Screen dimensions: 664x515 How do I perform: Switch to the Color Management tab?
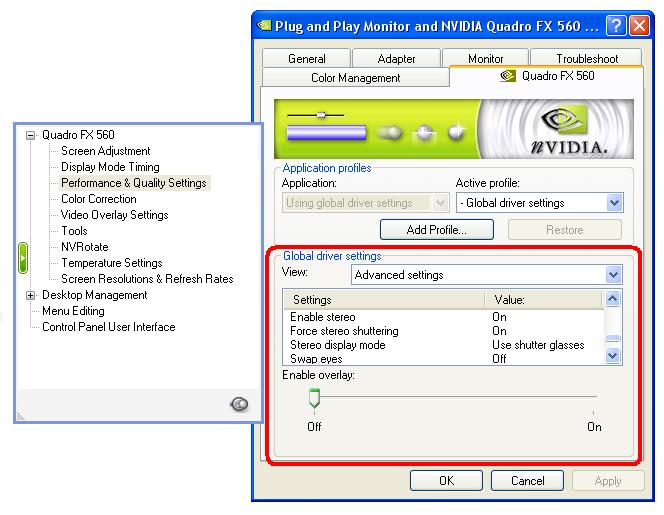click(x=355, y=77)
